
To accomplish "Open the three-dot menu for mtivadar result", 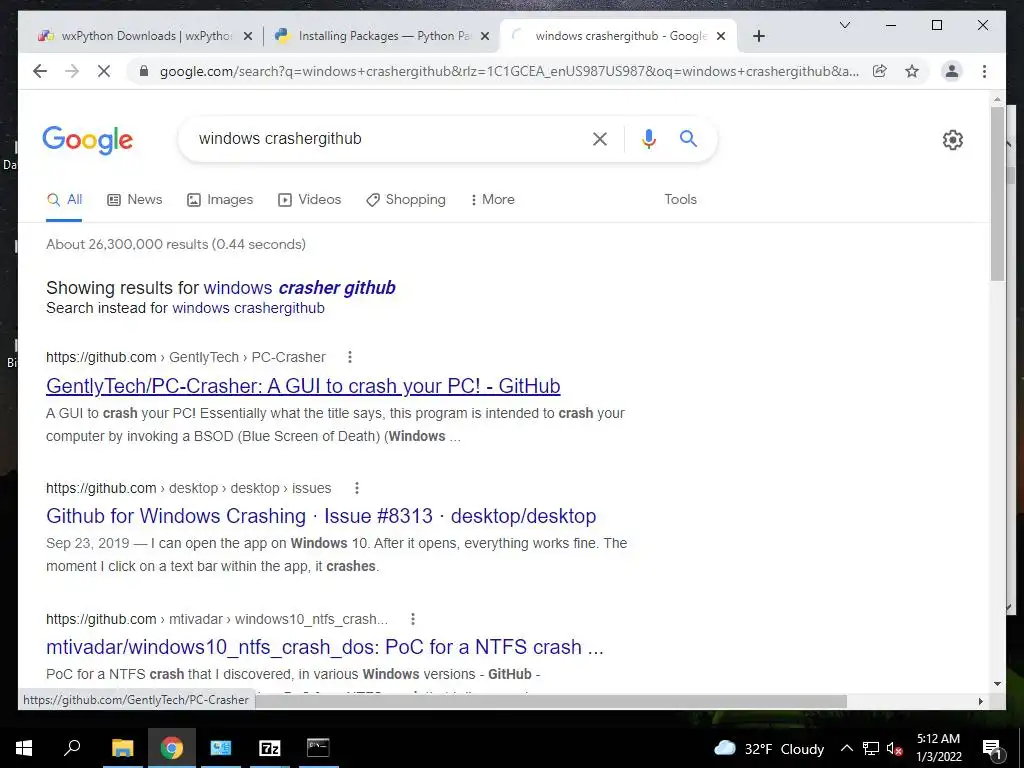I will pyautogui.click(x=413, y=618).
